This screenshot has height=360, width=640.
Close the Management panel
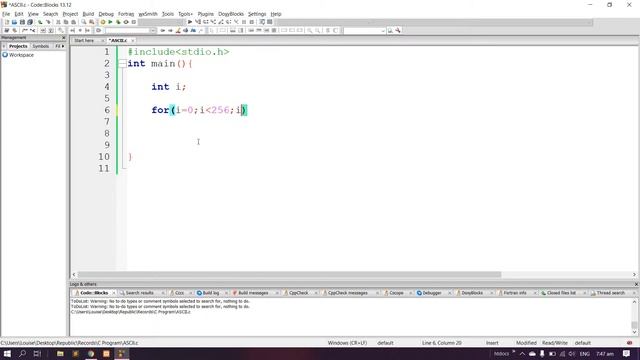click(x=63, y=38)
